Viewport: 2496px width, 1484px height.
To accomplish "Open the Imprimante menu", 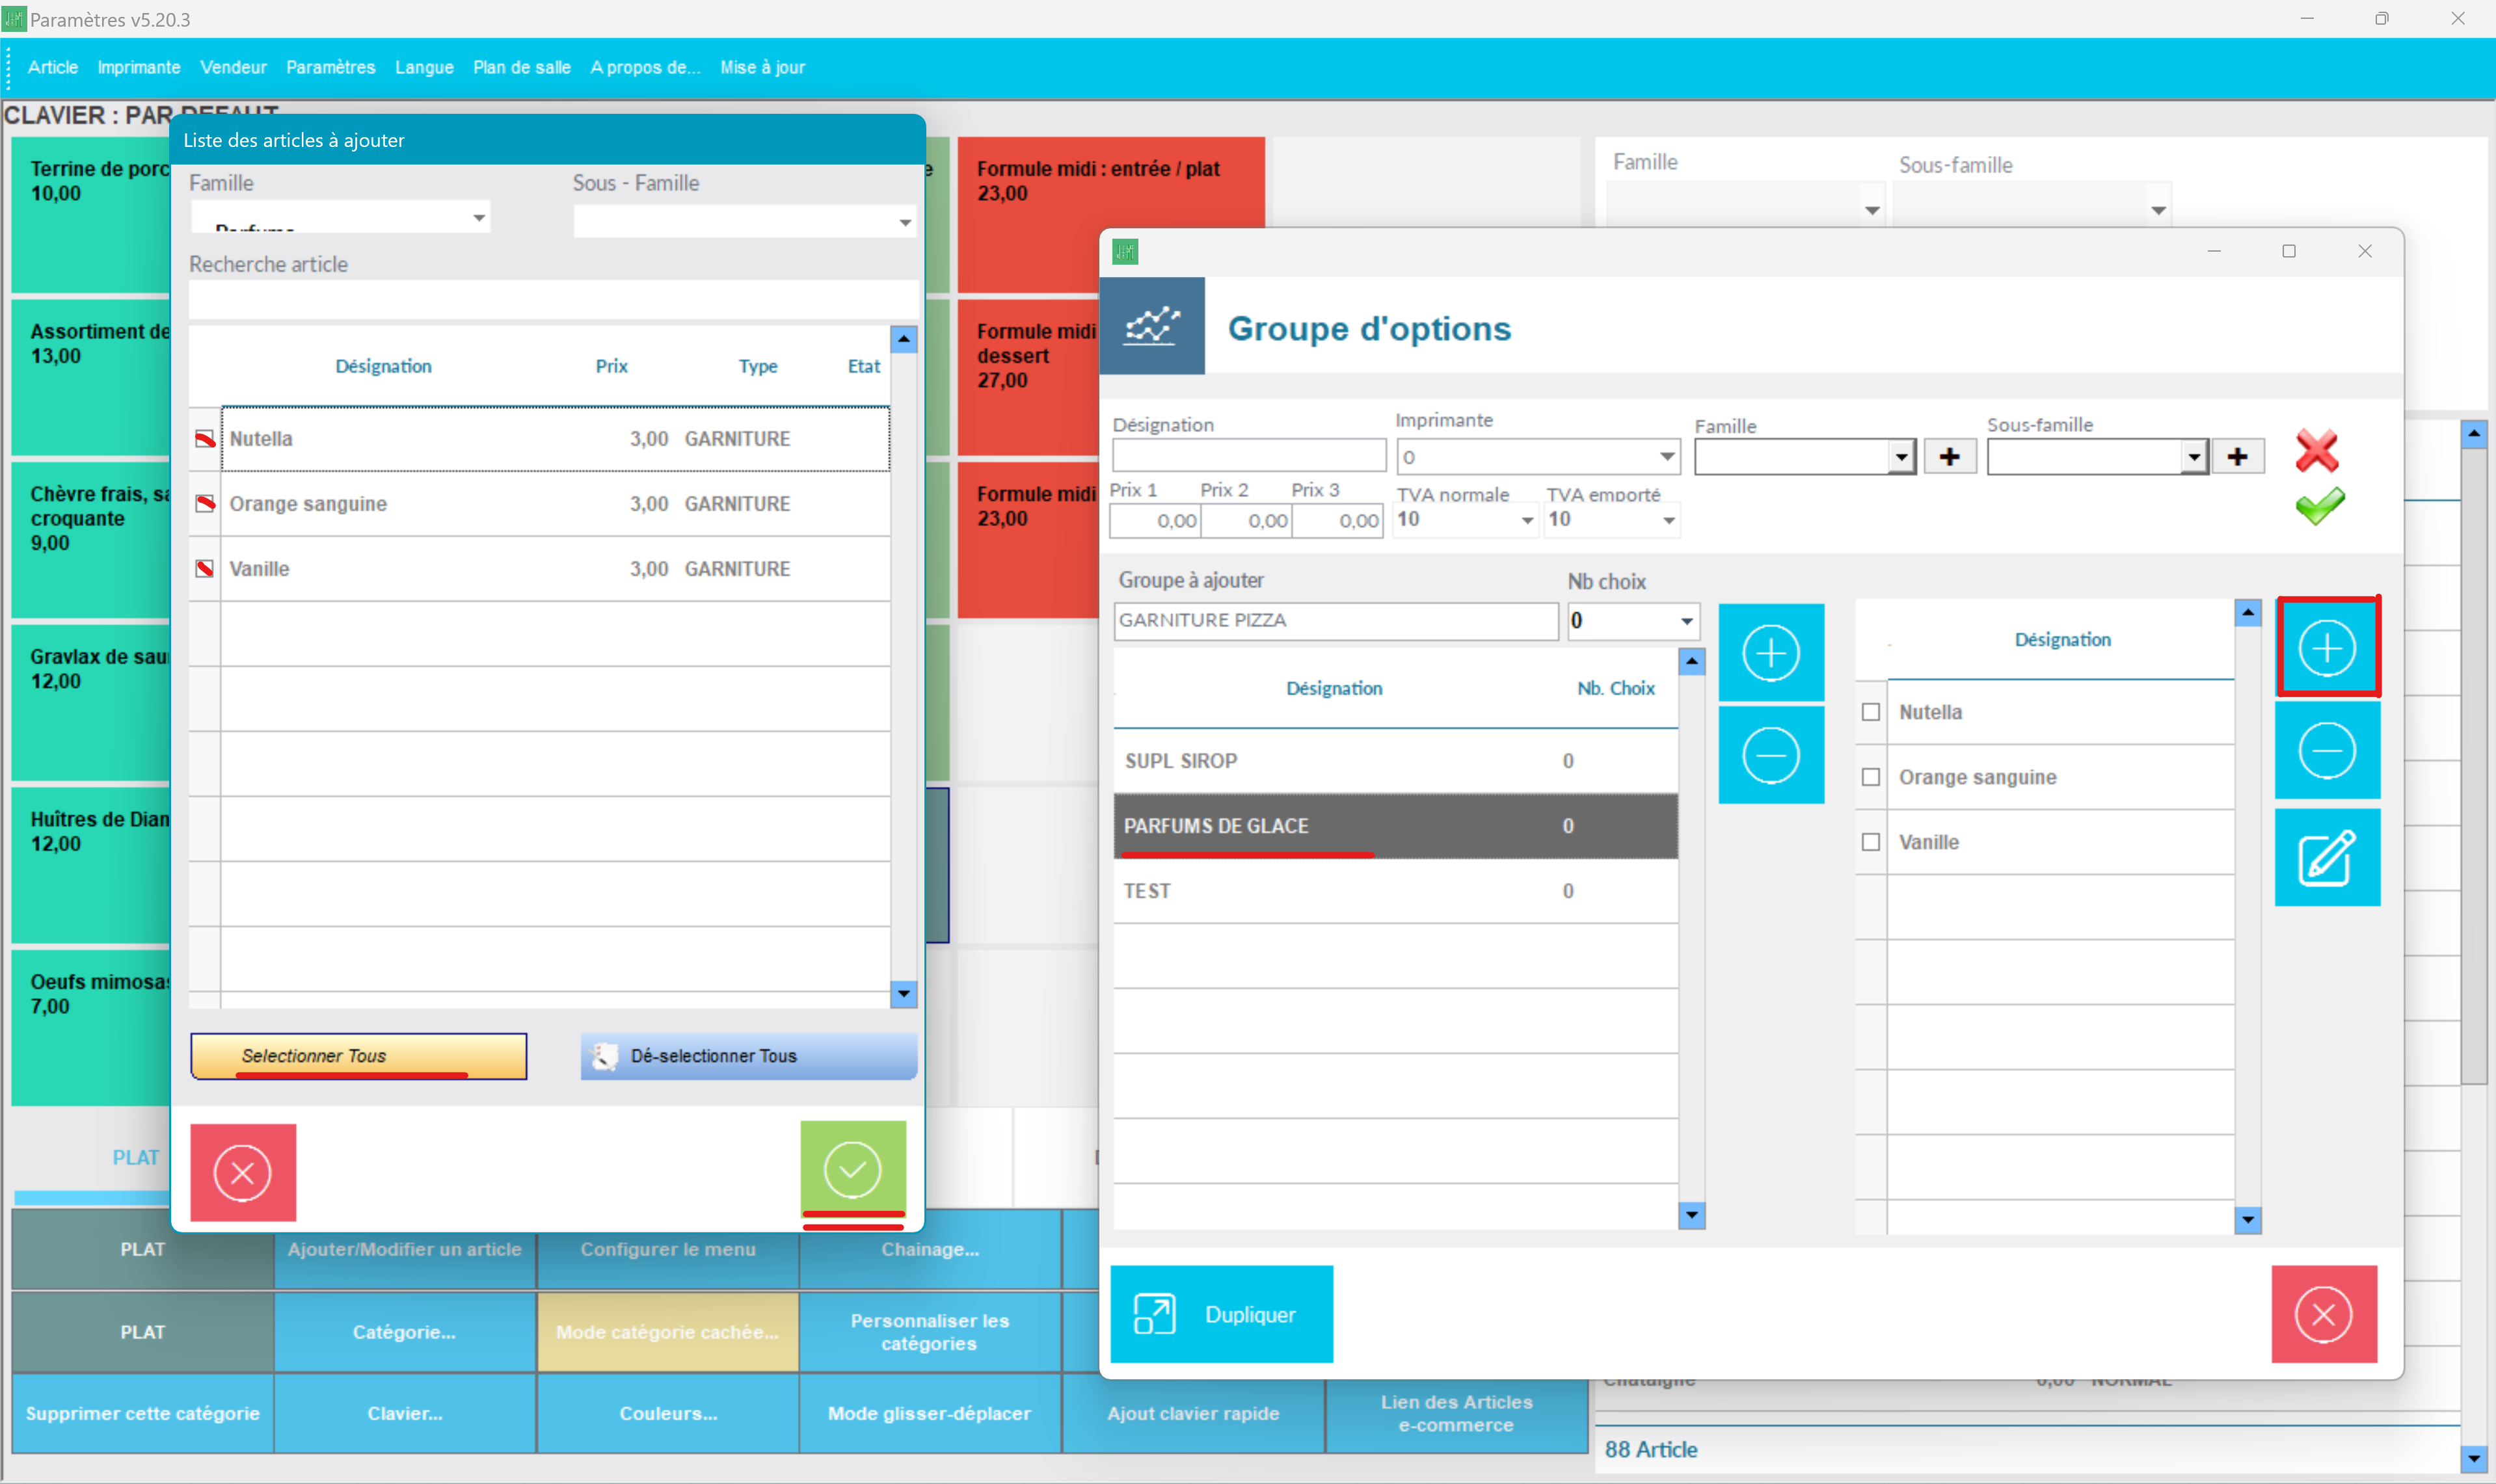I will 139,67.
